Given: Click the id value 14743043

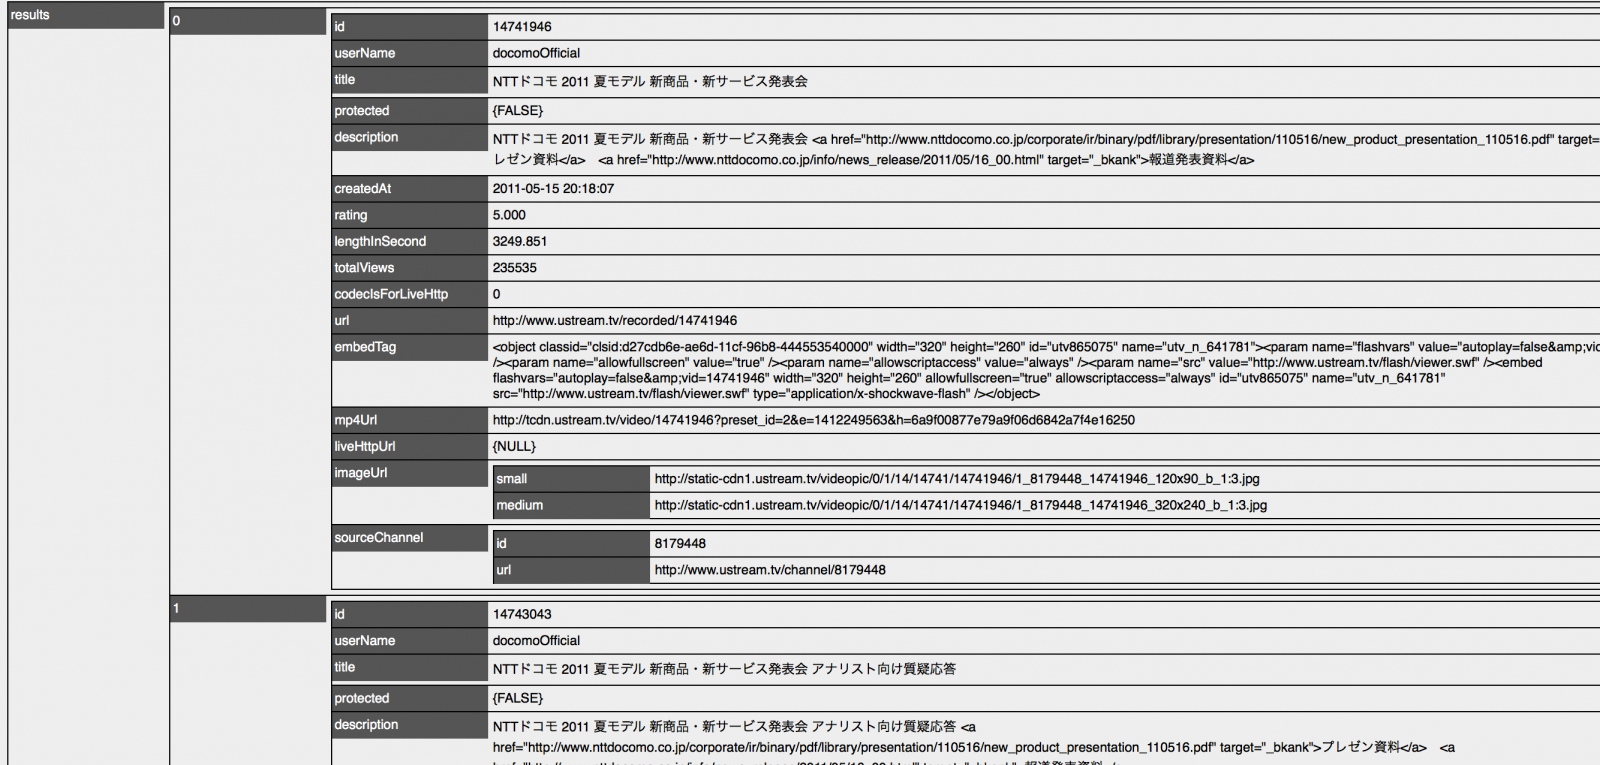Looking at the screenshot, I should click(x=522, y=614).
